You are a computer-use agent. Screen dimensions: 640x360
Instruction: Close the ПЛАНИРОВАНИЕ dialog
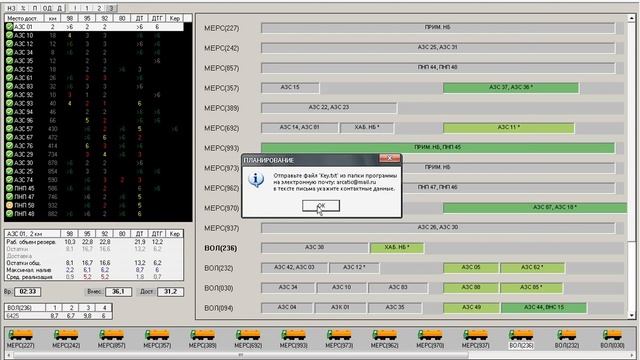click(389, 158)
